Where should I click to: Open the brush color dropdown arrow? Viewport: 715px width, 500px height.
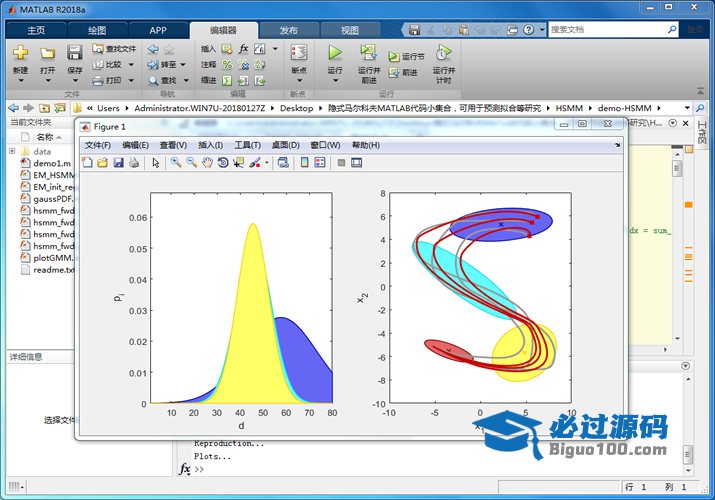267,163
